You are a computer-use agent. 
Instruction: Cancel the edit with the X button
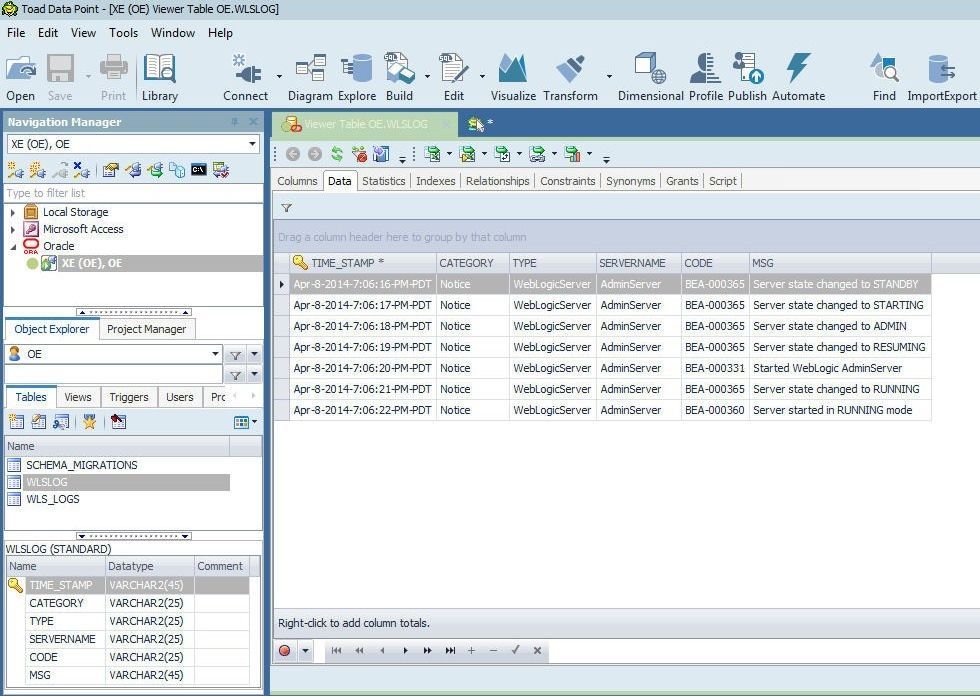(x=537, y=650)
